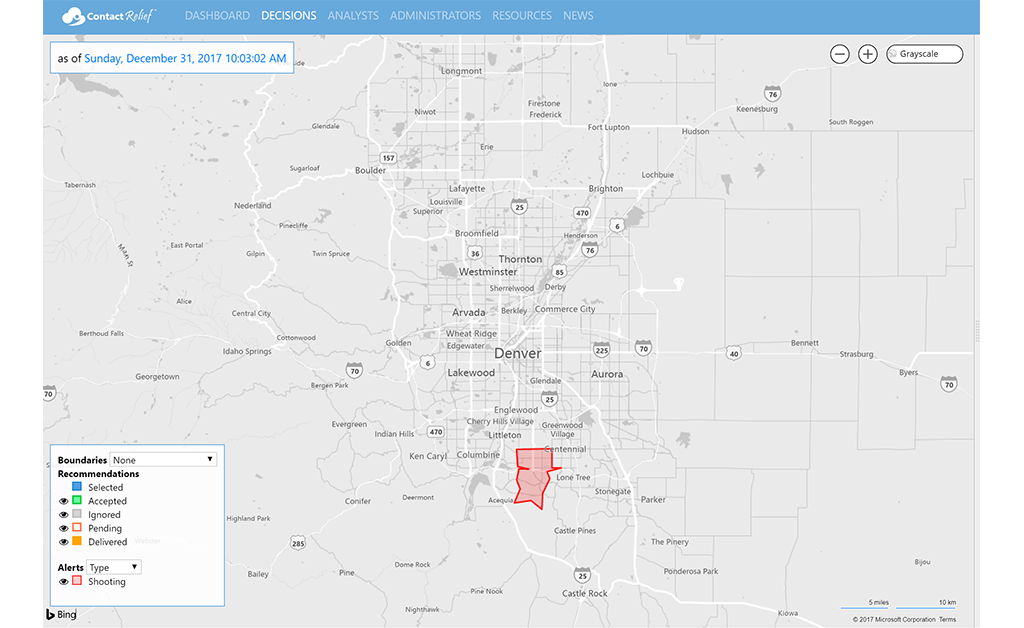1024x628 pixels.
Task: Click the Boulder map label
Action: [370, 170]
